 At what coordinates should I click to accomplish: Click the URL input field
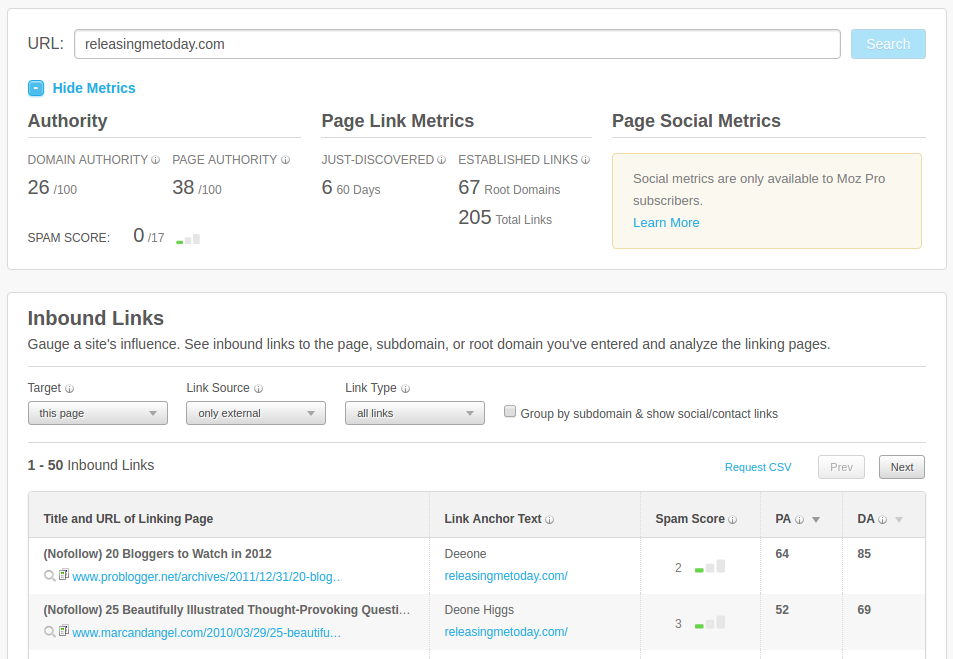[x=457, y=44]
